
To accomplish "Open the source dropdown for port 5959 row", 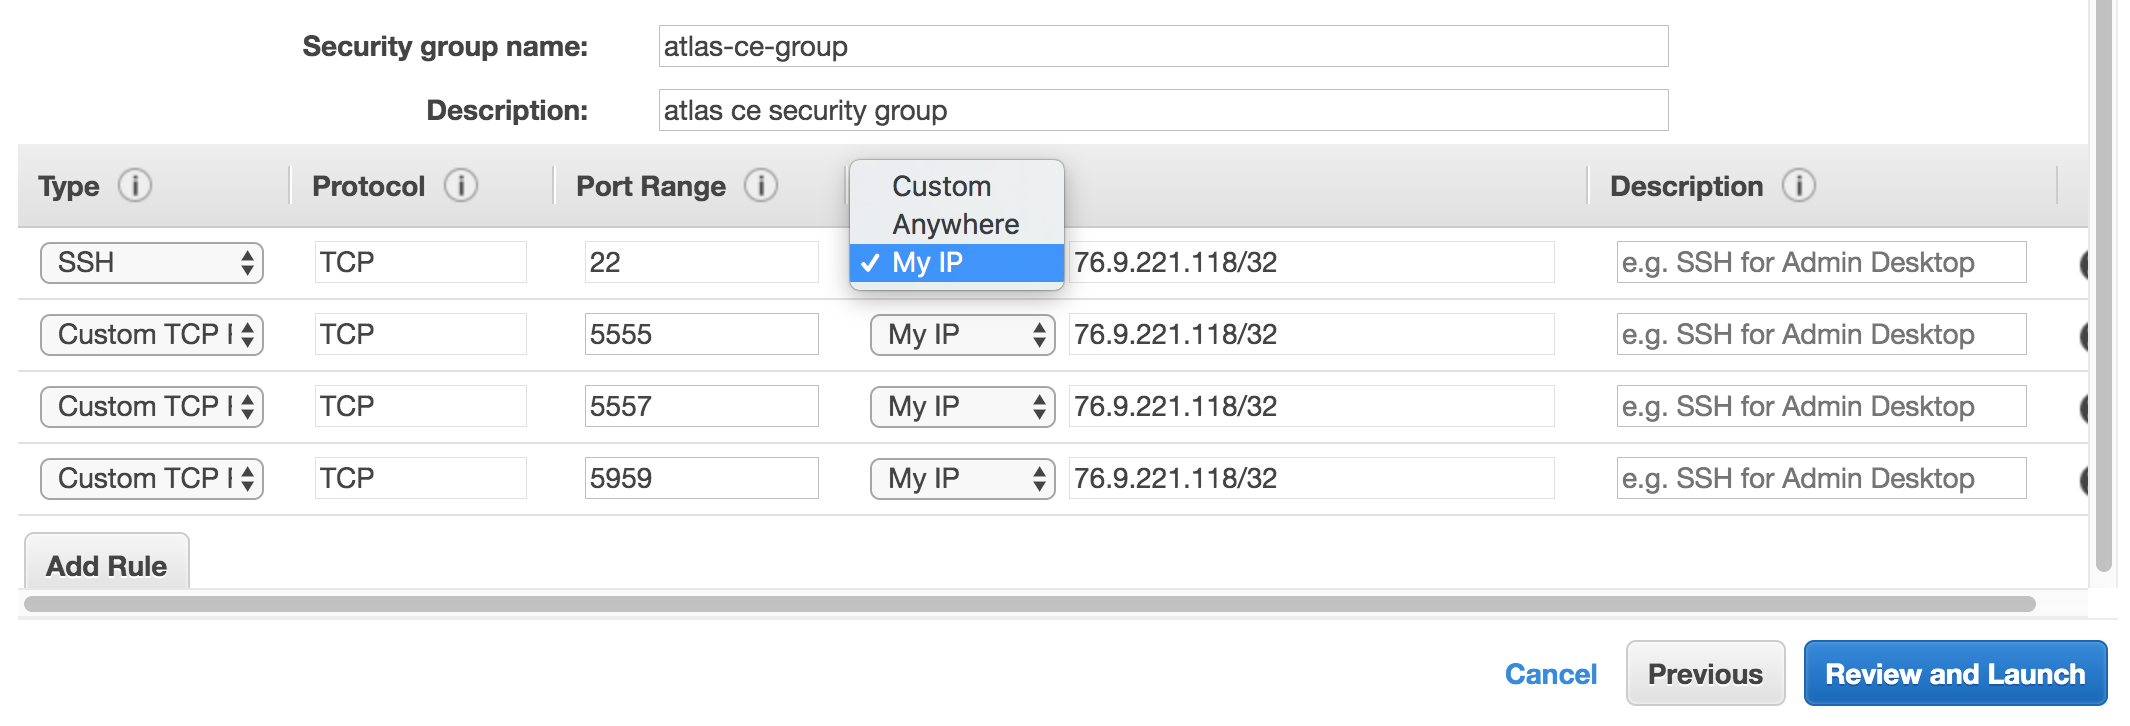I will click(962, 479).
